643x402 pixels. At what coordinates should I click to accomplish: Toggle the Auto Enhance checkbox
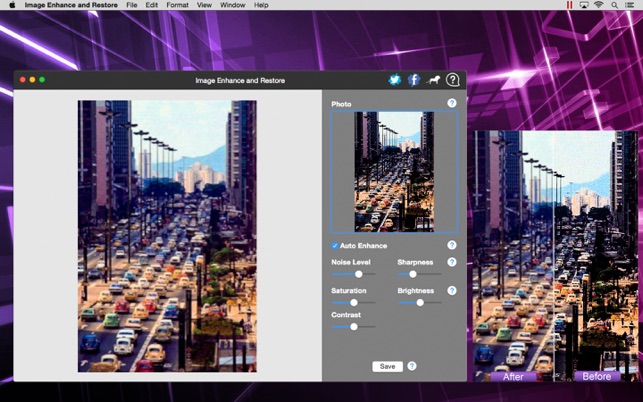[335, 246]
